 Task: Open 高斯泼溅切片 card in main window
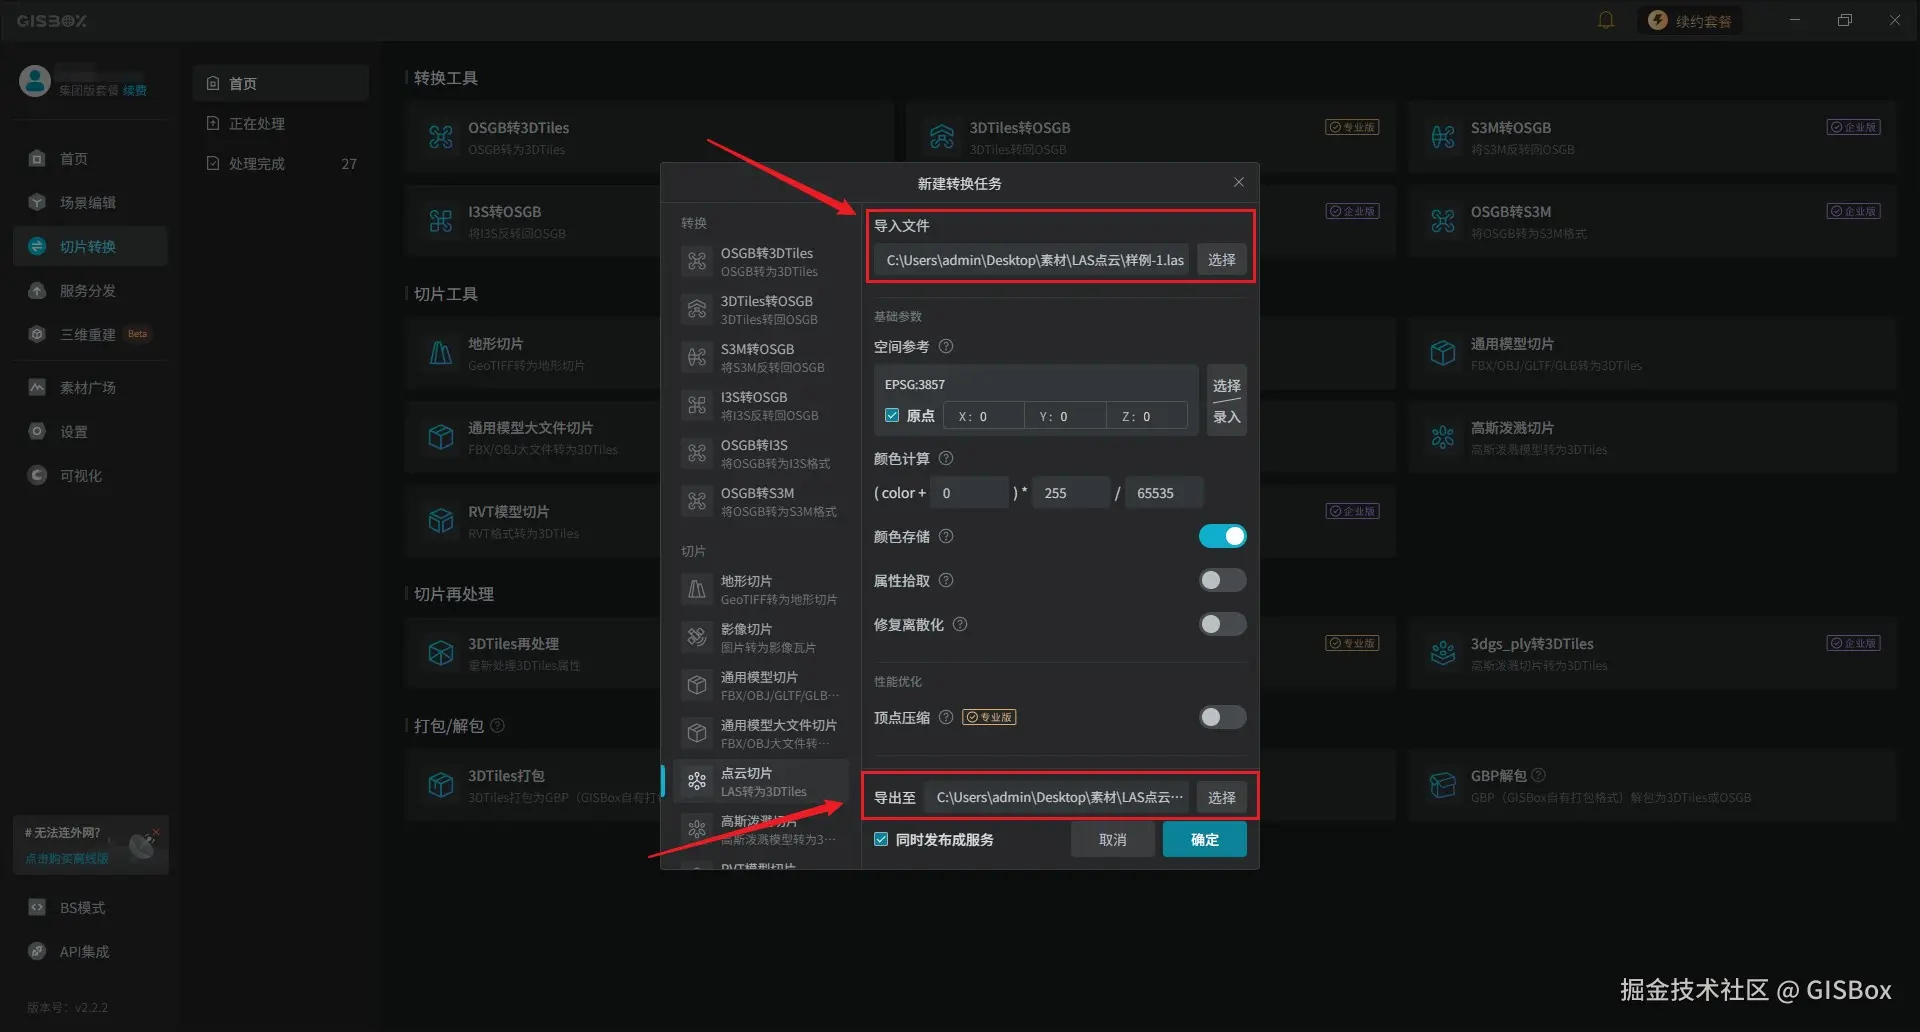(1651, 437)
